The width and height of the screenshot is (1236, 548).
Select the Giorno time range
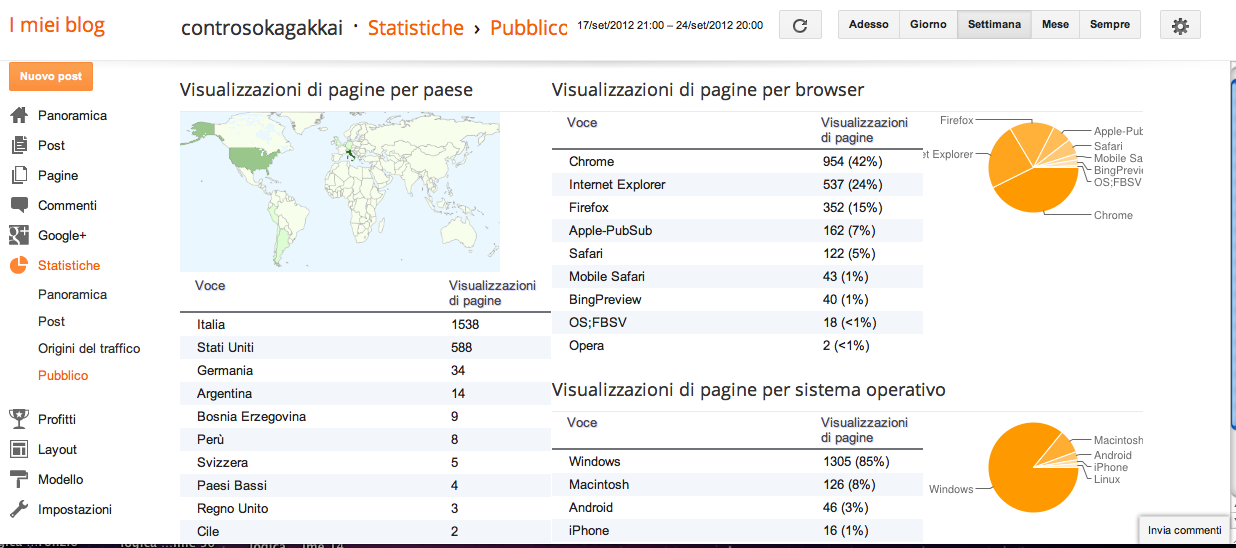(x=928, y=25)
